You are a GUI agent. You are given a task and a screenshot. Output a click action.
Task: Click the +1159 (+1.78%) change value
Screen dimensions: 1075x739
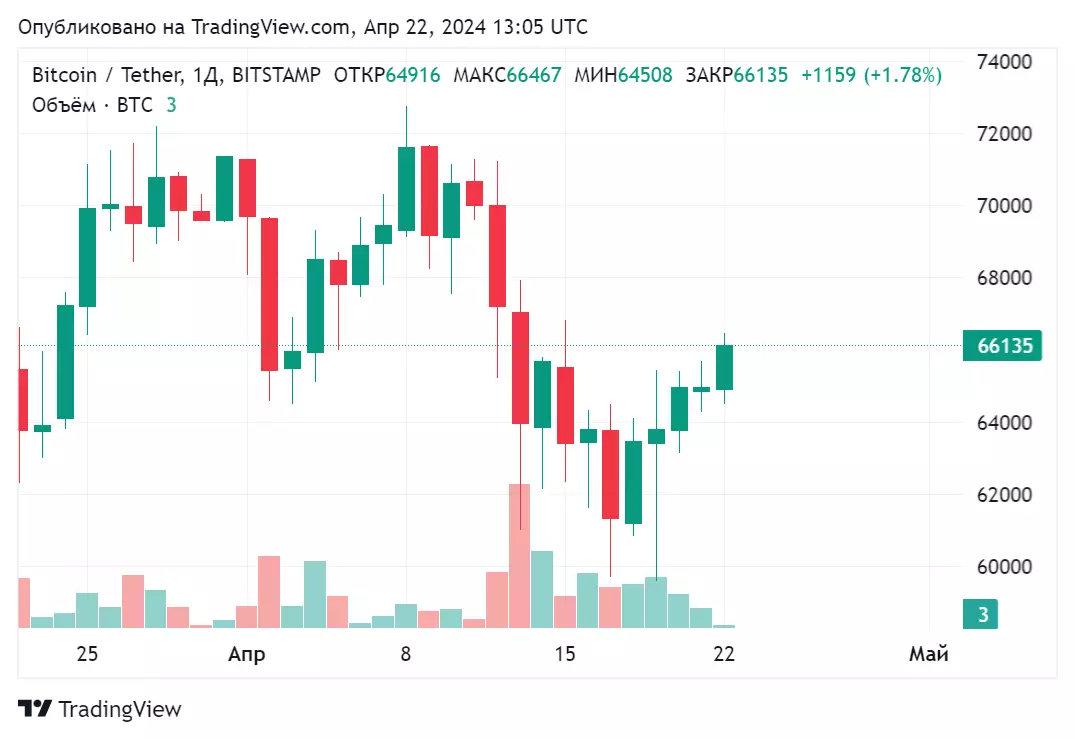point(871,75)
